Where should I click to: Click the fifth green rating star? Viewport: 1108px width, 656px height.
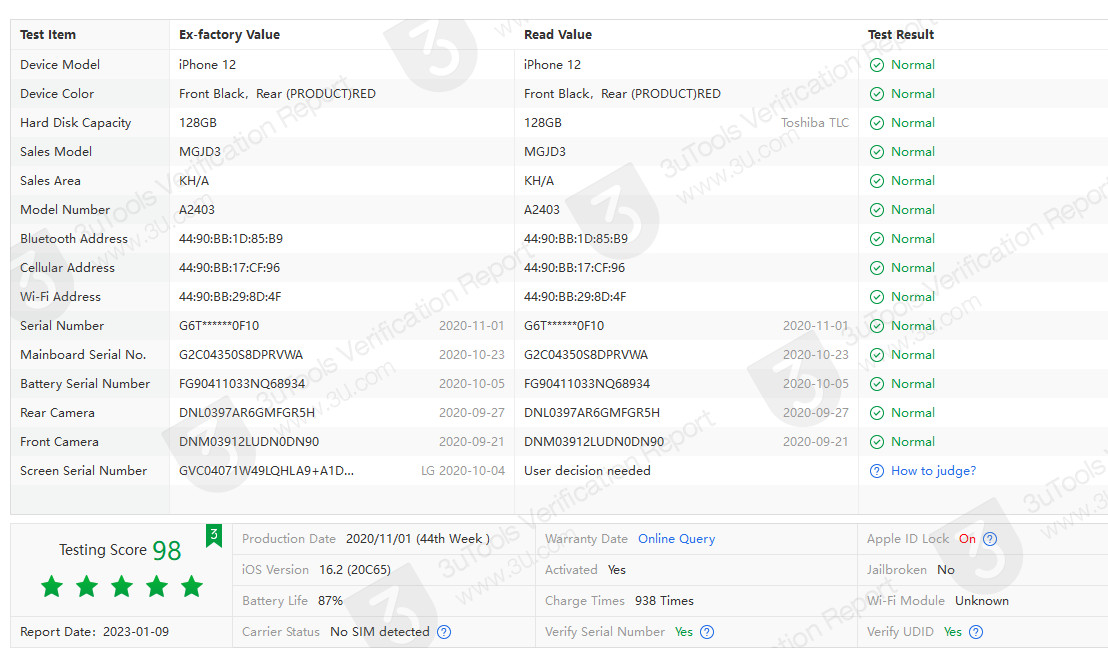tap(192, 587)
